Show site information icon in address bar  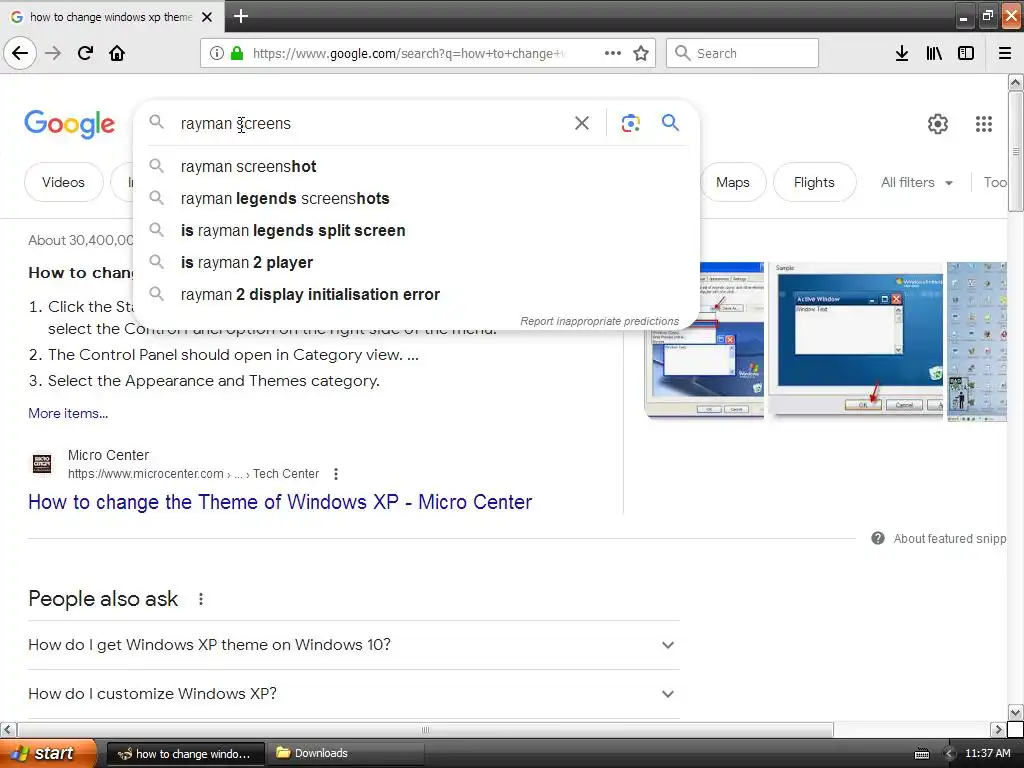[x=216, y=53]
